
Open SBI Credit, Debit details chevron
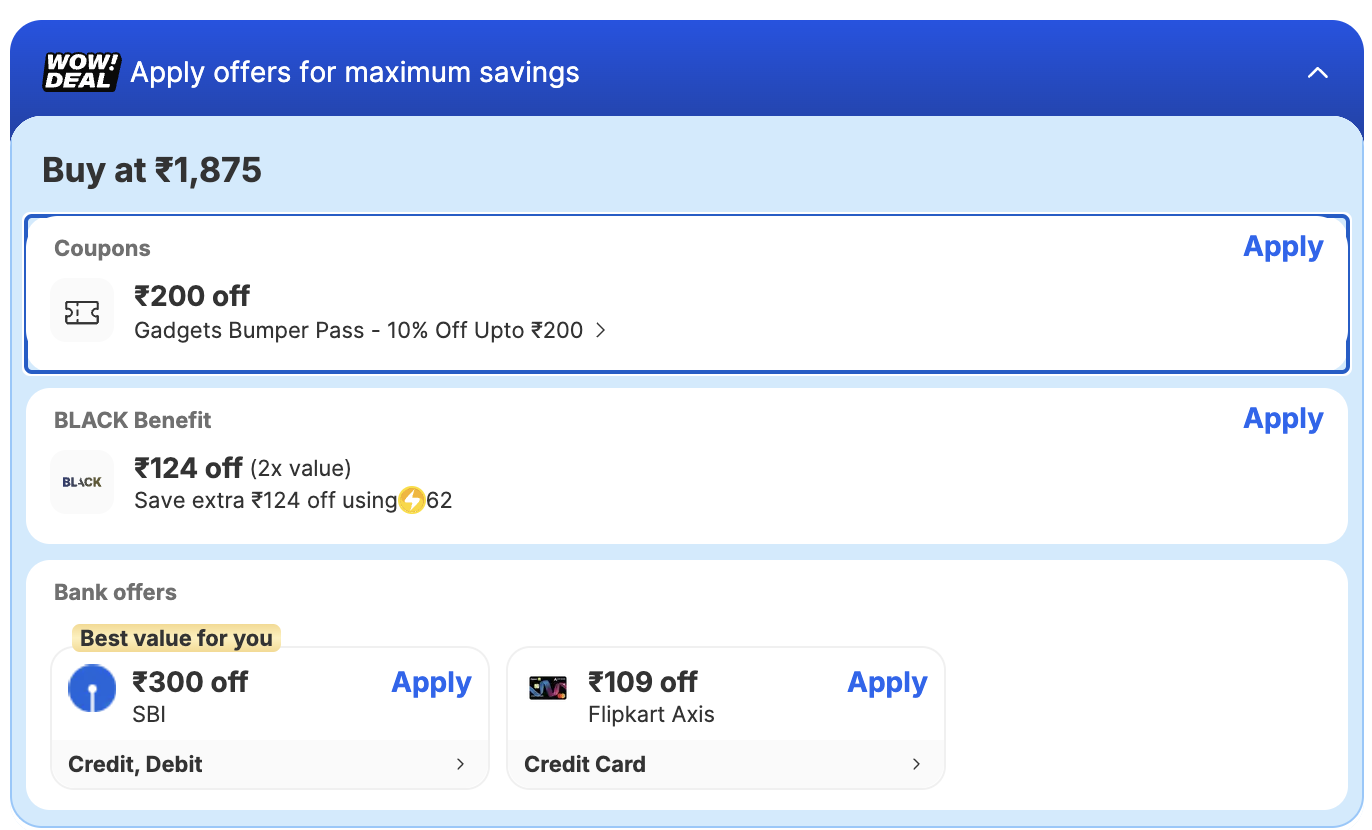pos(461,764)
